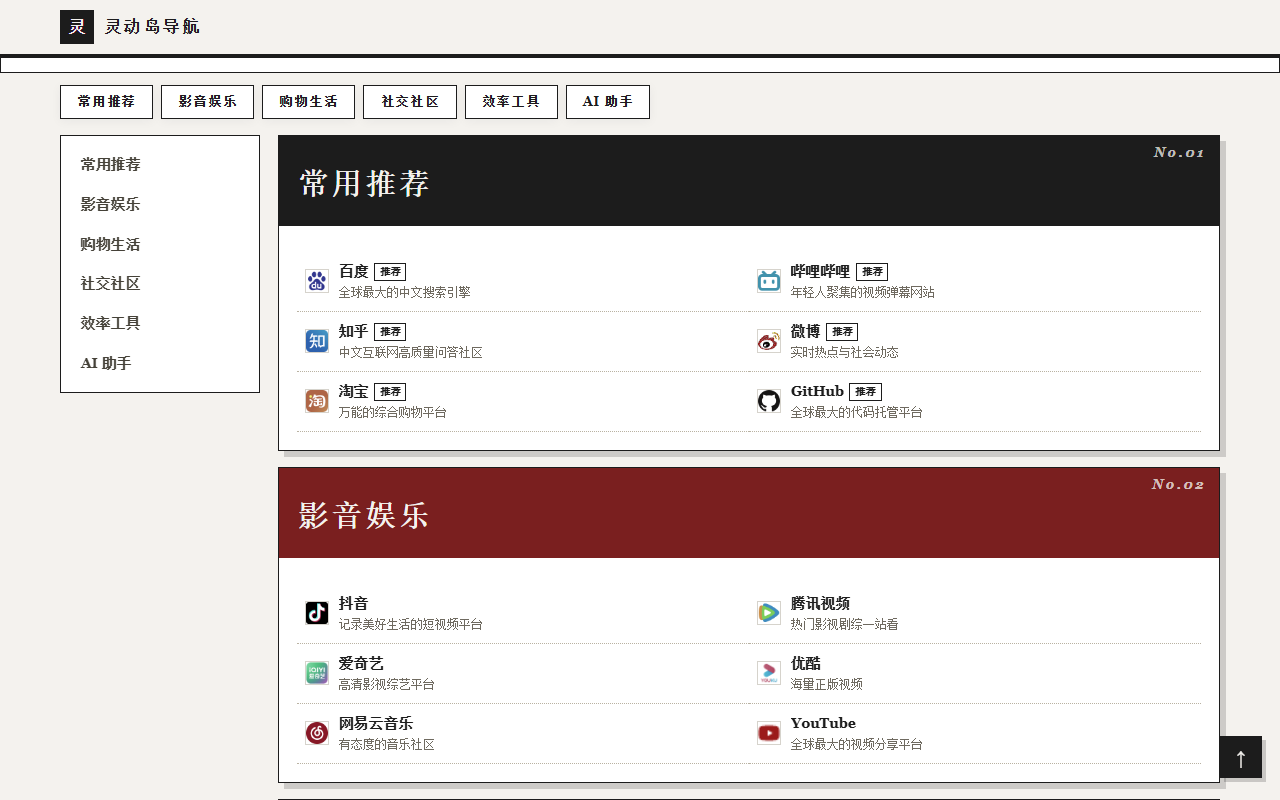Click the 推荐 badge beside 百度
1280x800 pixels.
pos(390,272)
